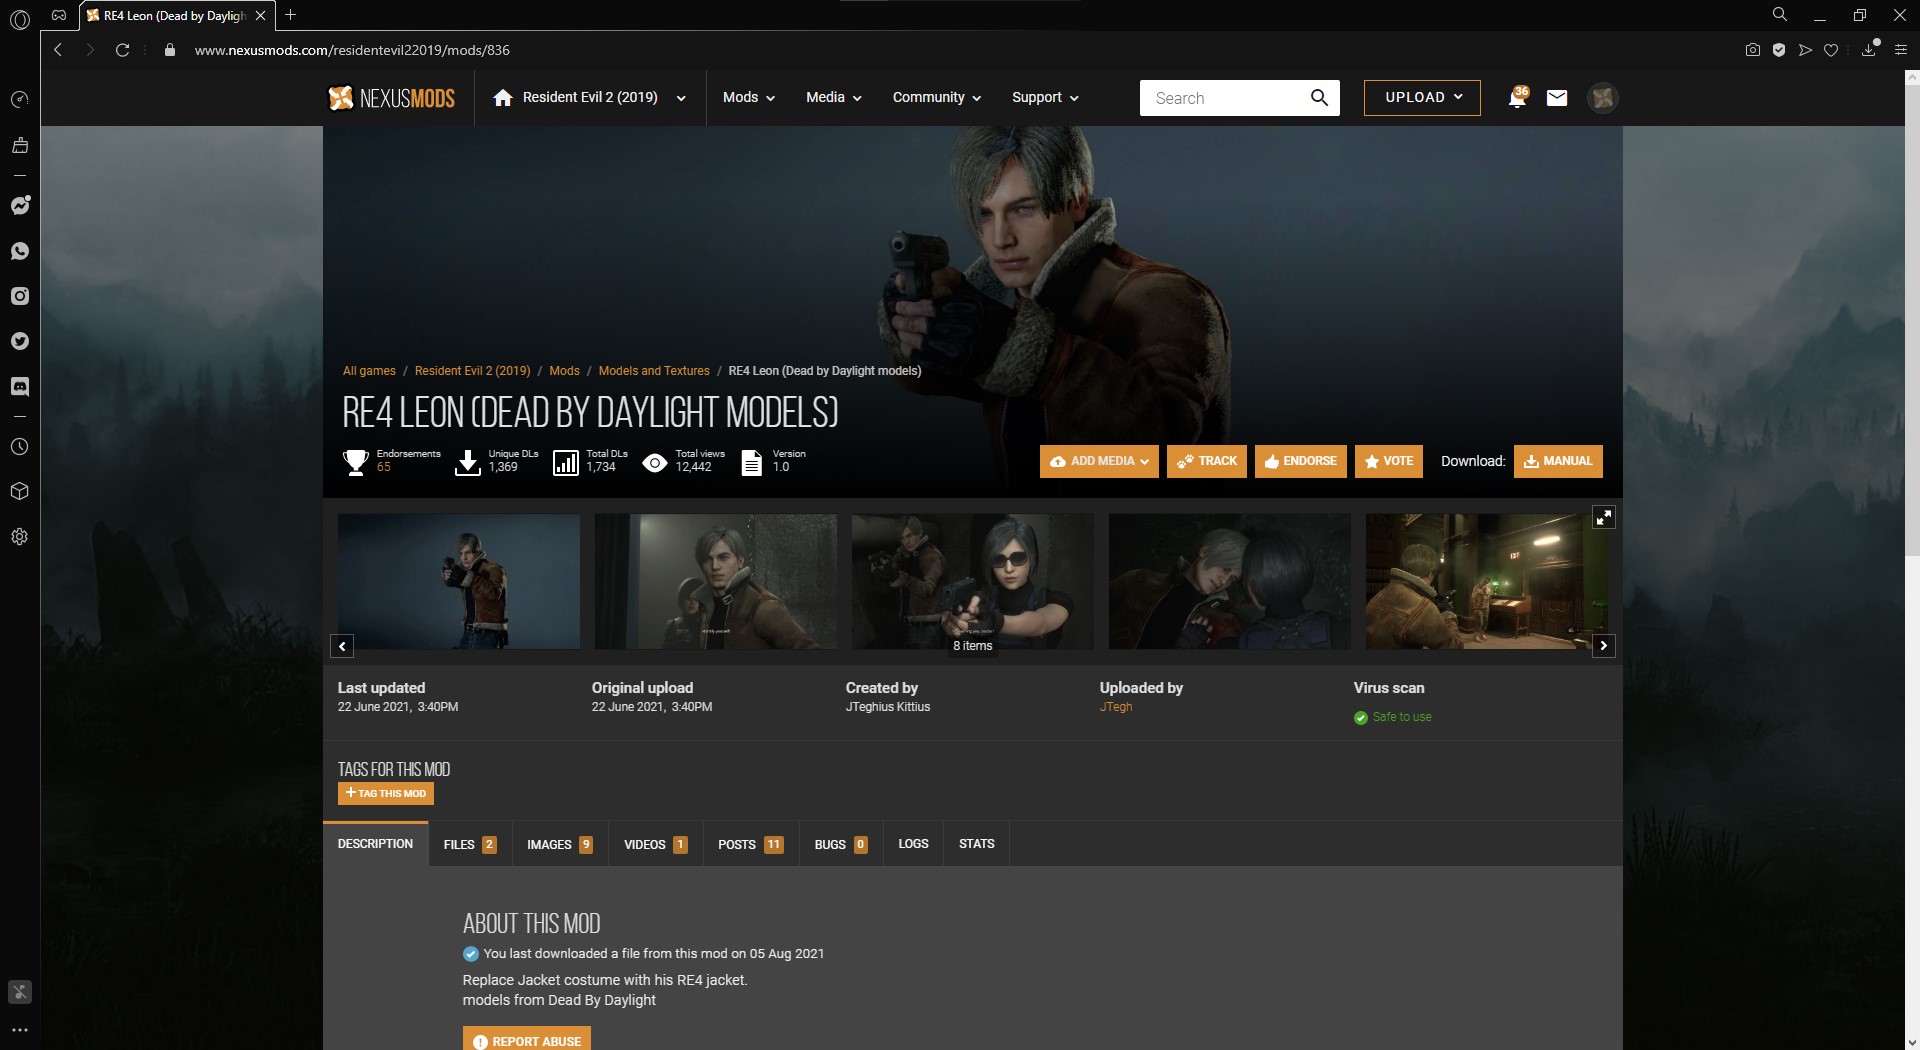Switch to the BUGS tab
The width and height of the screenshot is (1920, 1050).
click(x=841, y=844)
